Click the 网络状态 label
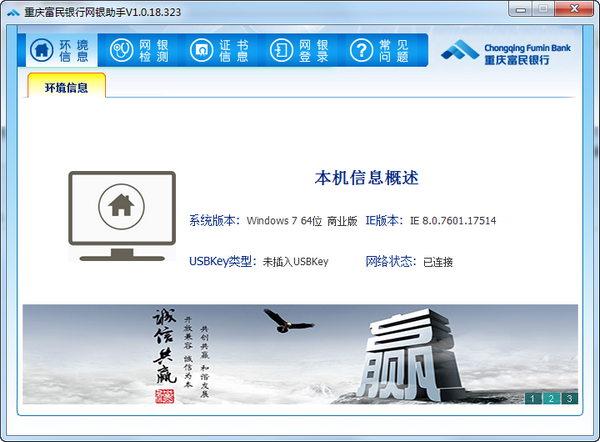 click(x=391, y=262)
